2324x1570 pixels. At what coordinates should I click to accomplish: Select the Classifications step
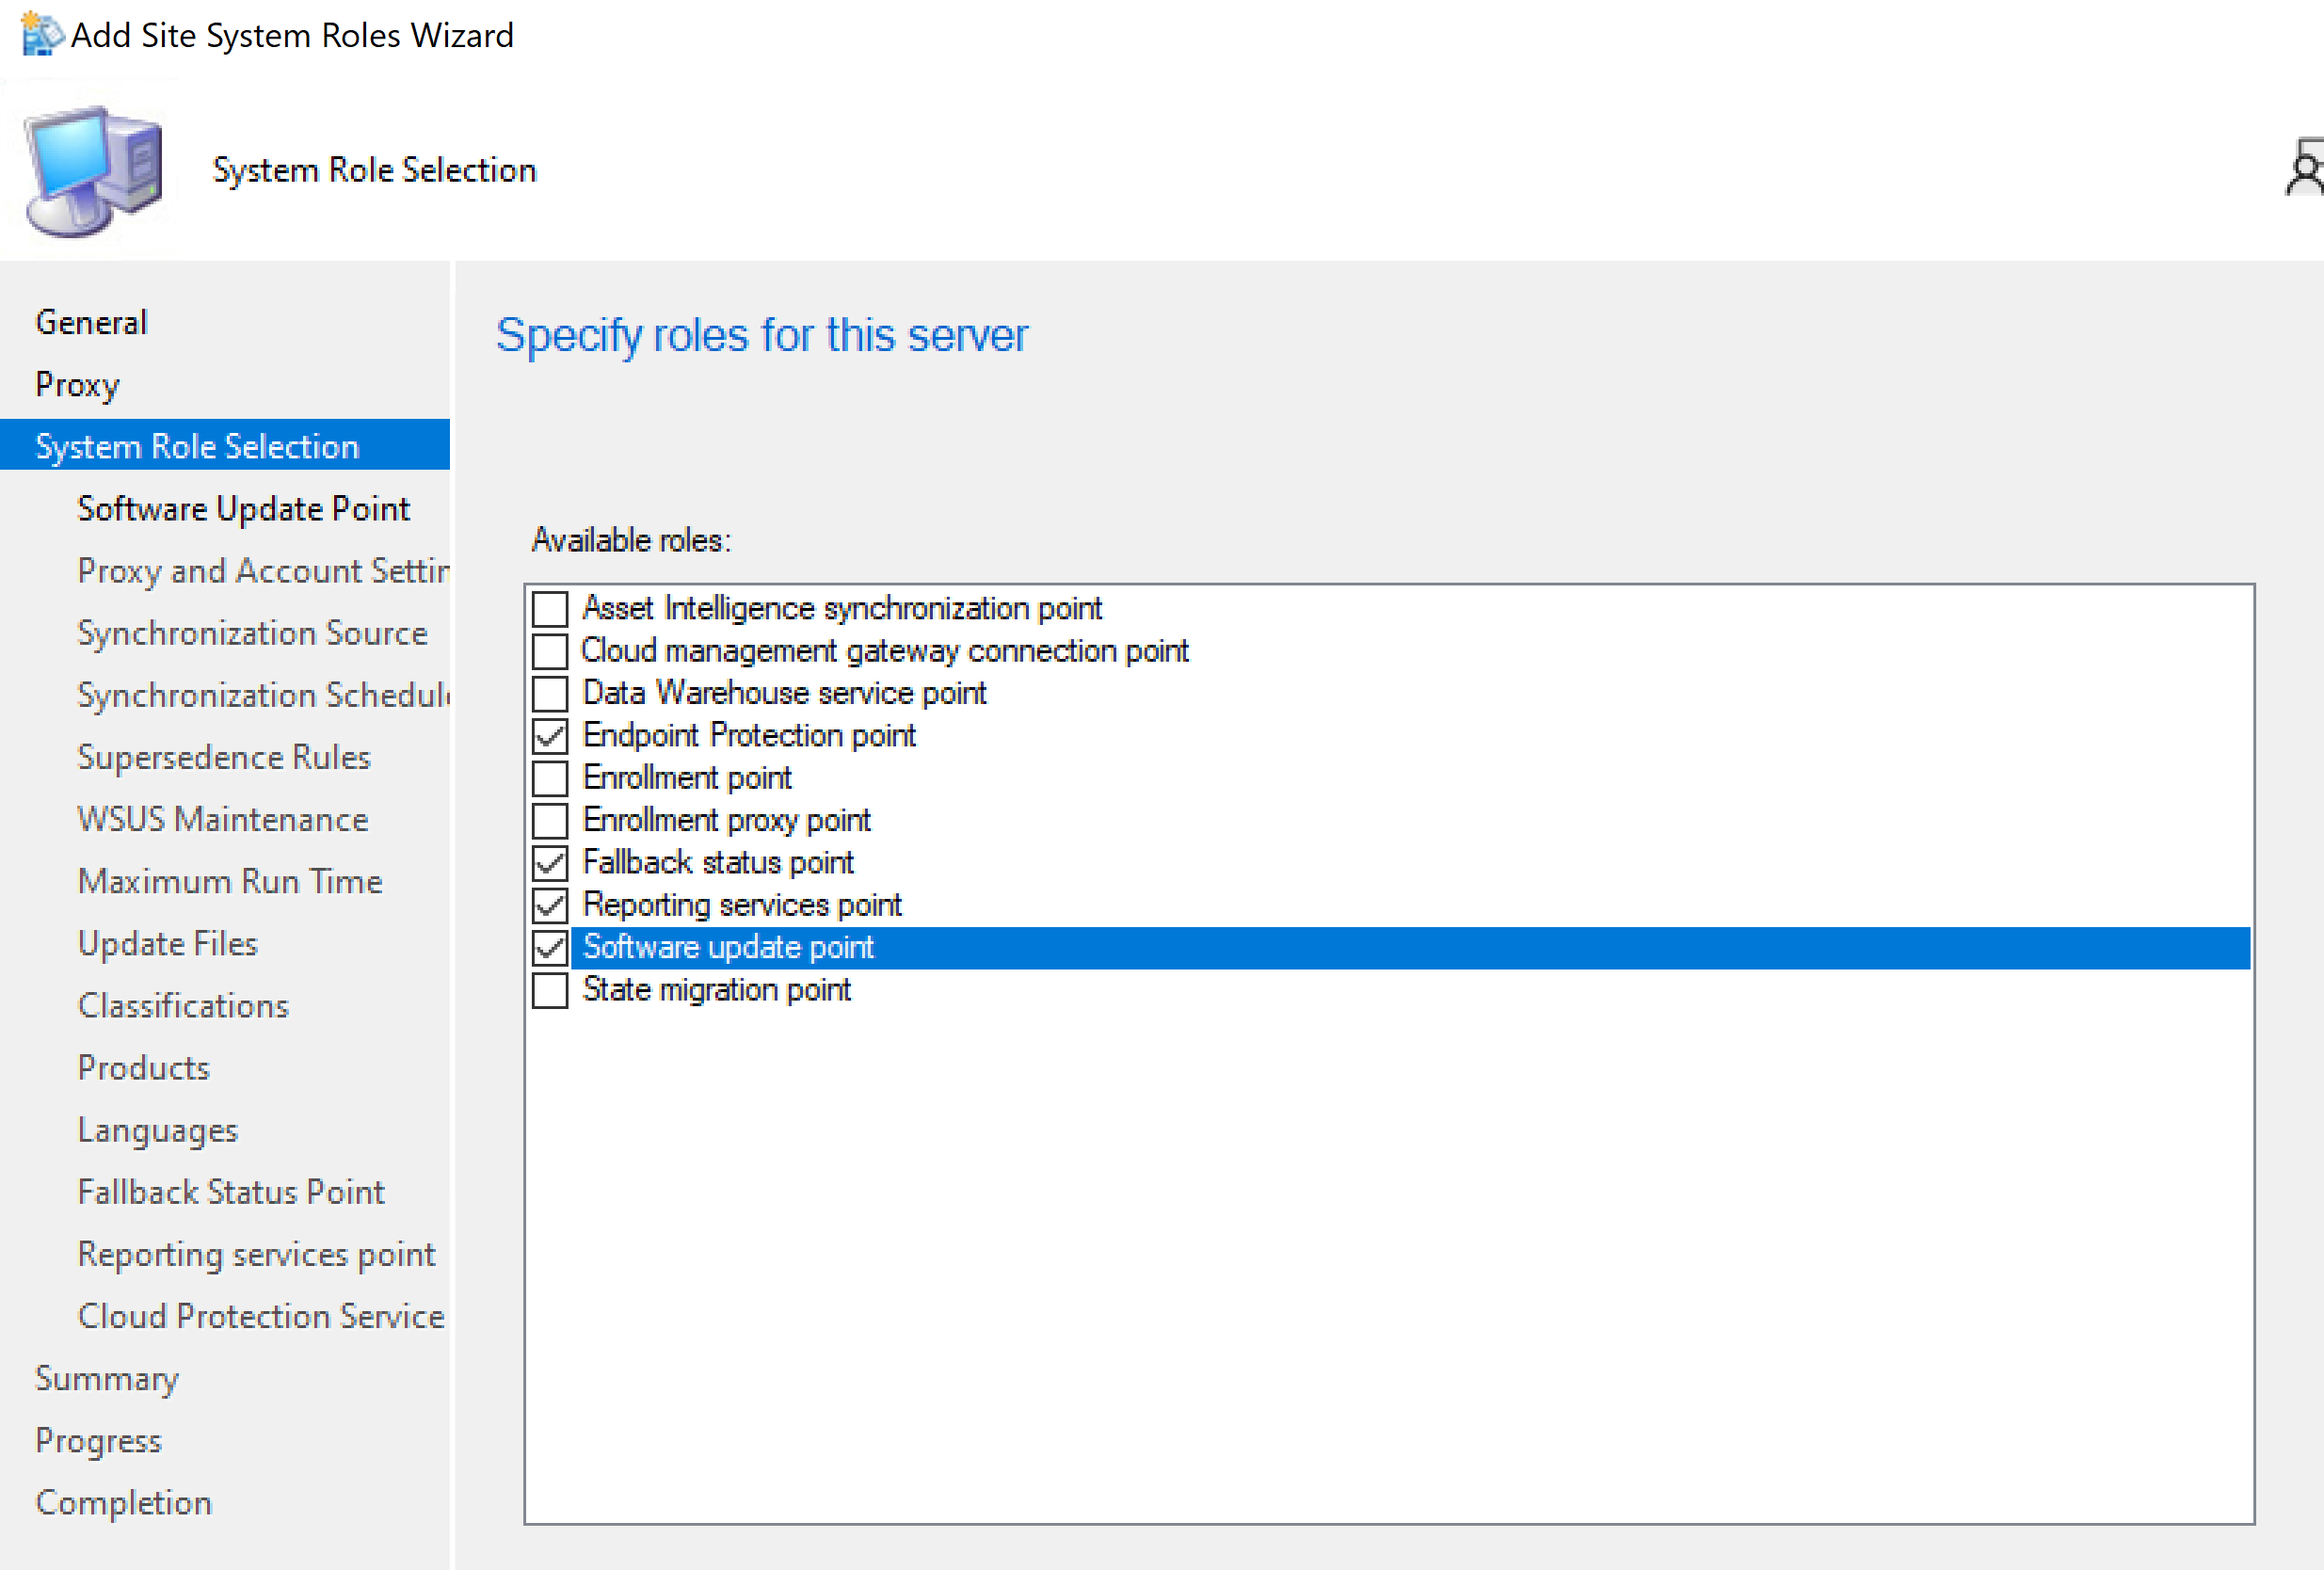point(183,1006)
